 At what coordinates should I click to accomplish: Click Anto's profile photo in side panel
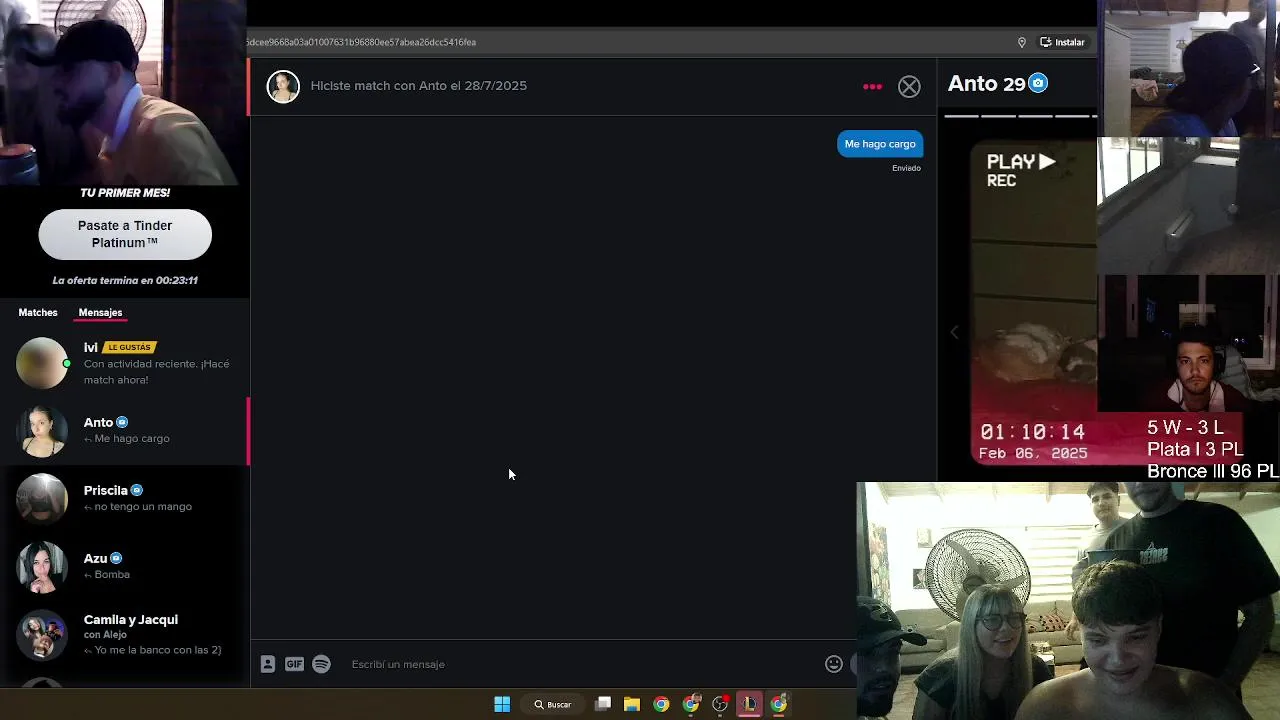[1035, 300]
